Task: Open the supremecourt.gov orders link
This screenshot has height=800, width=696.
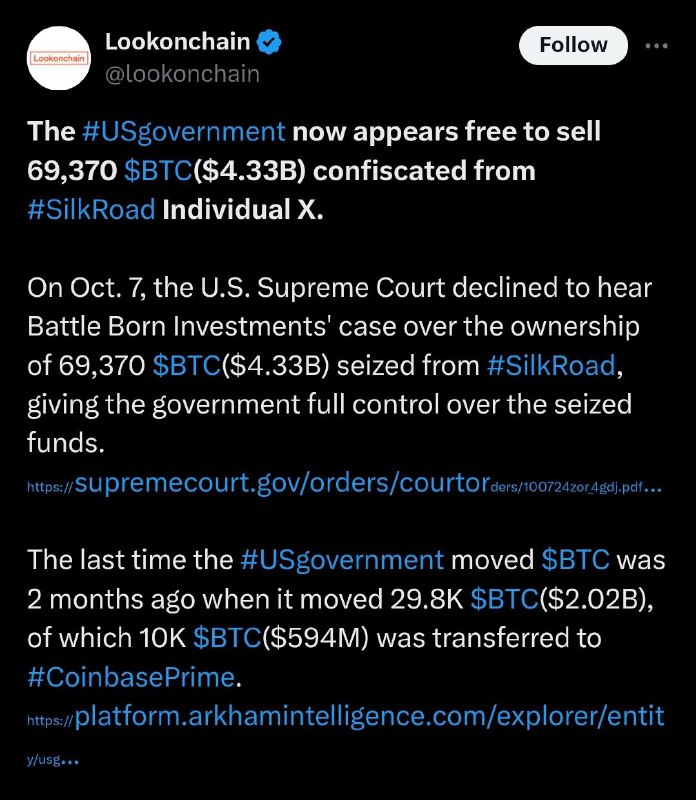Action: (345, 483)
